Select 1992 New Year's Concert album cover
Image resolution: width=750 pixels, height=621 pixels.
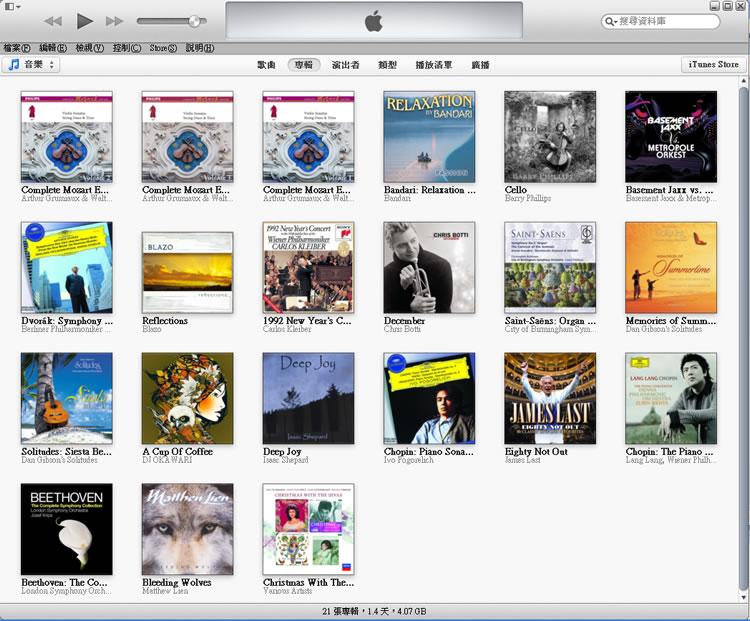[x=309, y=267]
